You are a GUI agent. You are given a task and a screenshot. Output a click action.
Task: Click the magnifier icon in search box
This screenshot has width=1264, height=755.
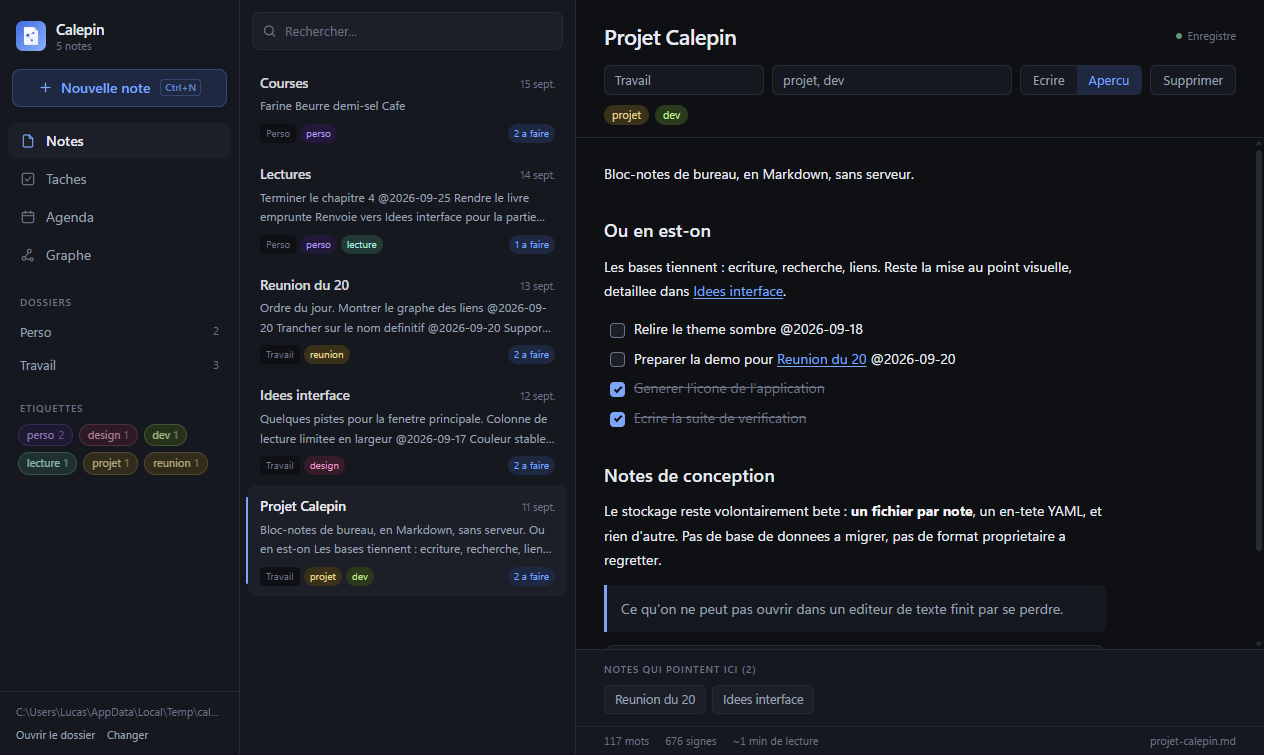click(x=269, y=31)
